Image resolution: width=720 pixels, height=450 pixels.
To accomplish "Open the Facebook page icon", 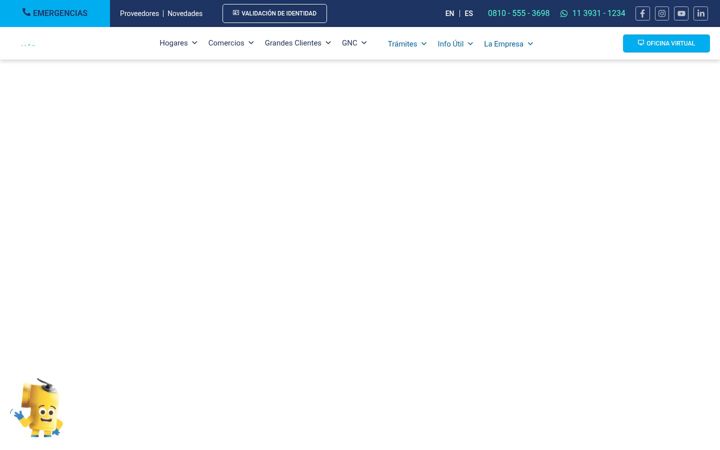I will 642,13.
